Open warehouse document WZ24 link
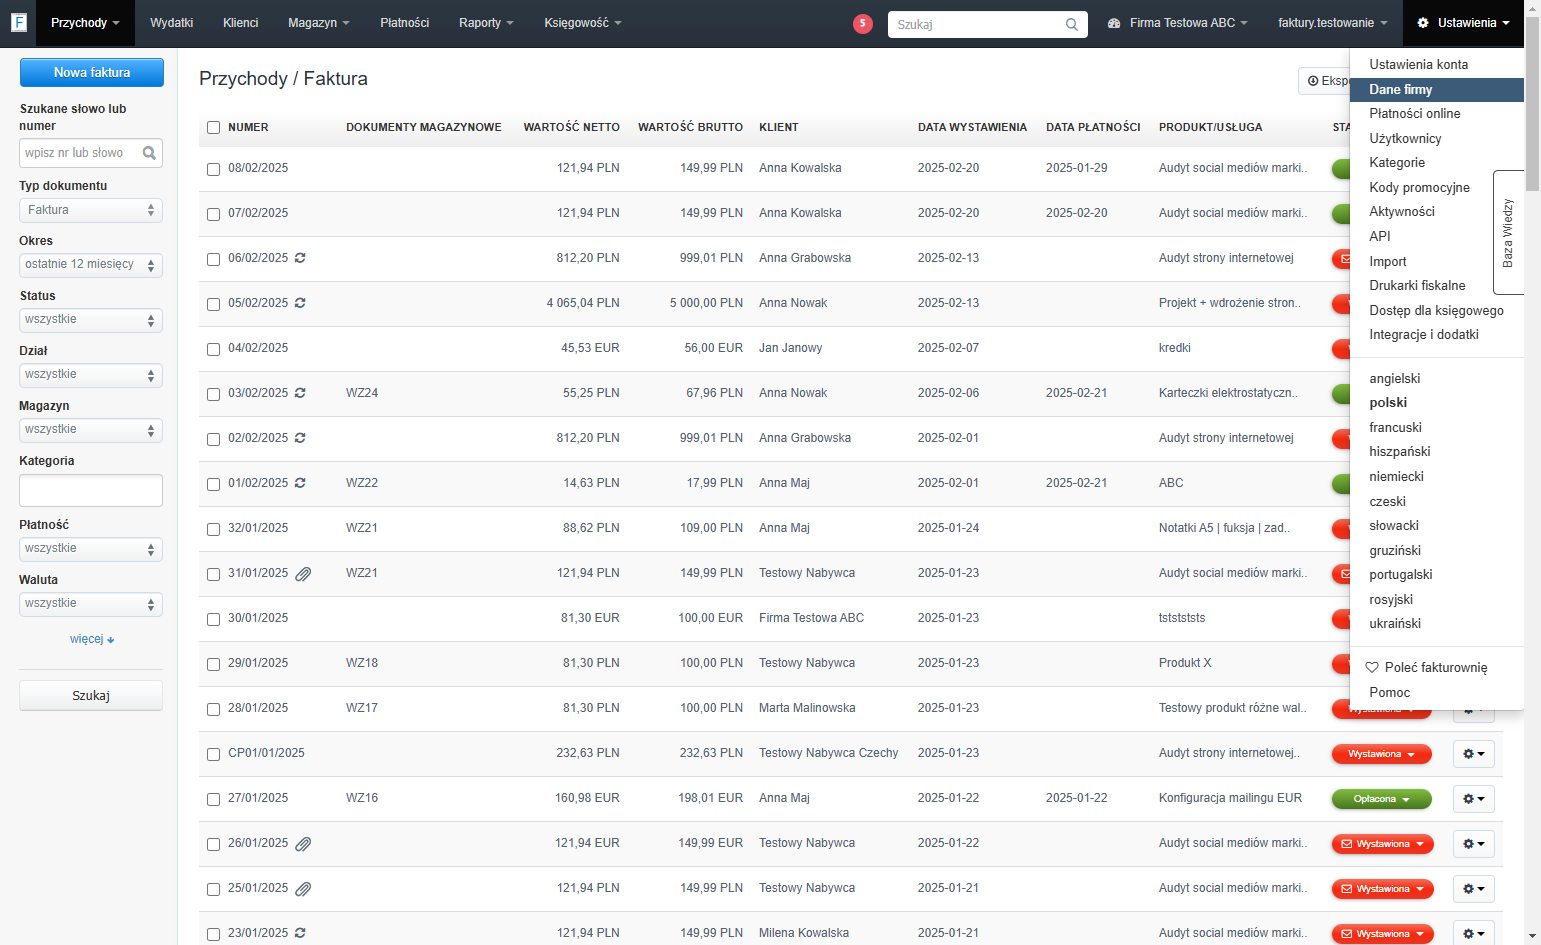This screenshot has width=1541, height=945. pos(362,393)
